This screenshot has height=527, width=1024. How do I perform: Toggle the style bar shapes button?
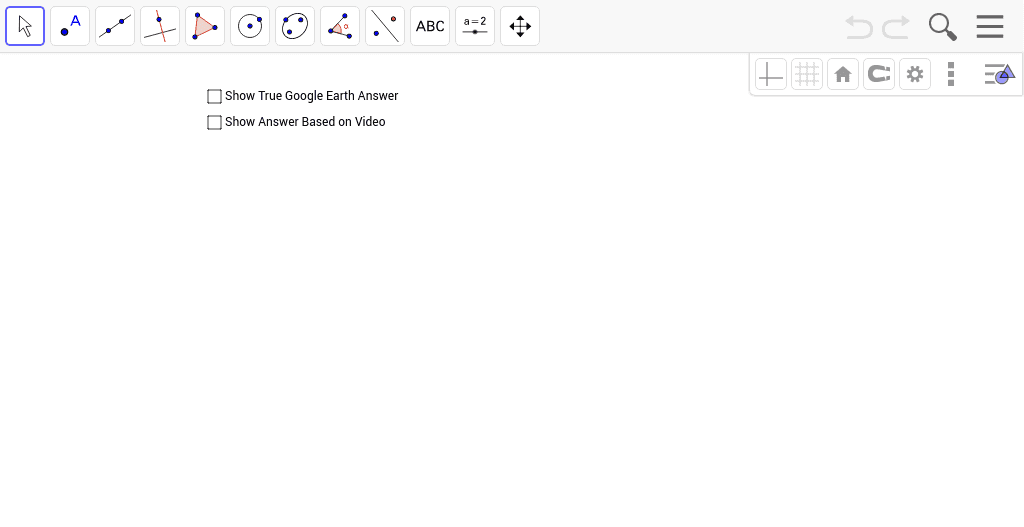(1000, 74)
